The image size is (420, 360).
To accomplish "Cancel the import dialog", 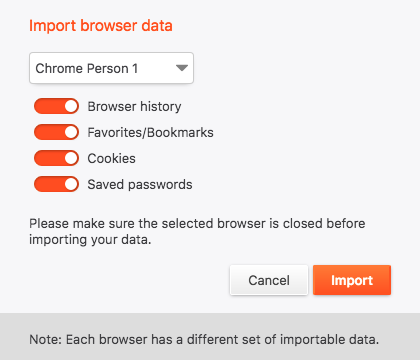I will [x=269, y=280].
